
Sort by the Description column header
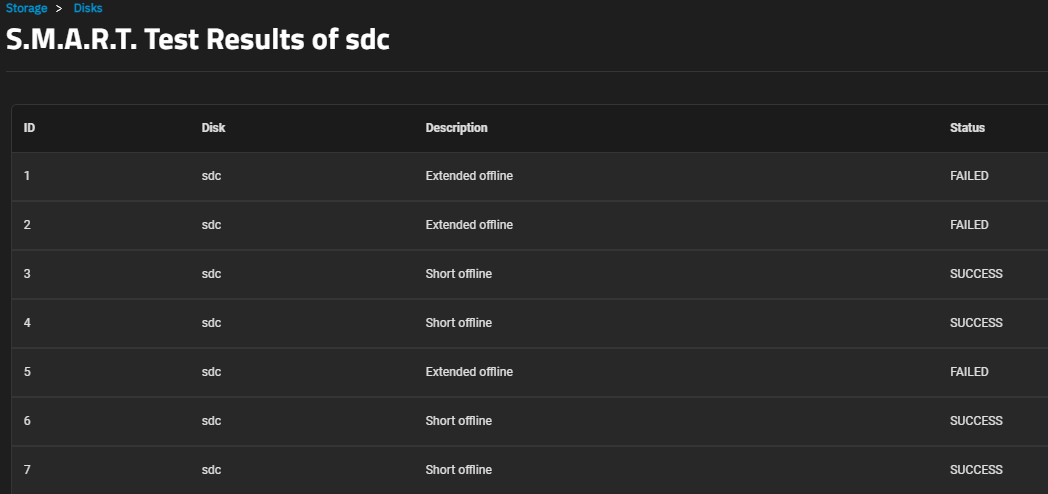pyautogui.click(x=456, y=128)
